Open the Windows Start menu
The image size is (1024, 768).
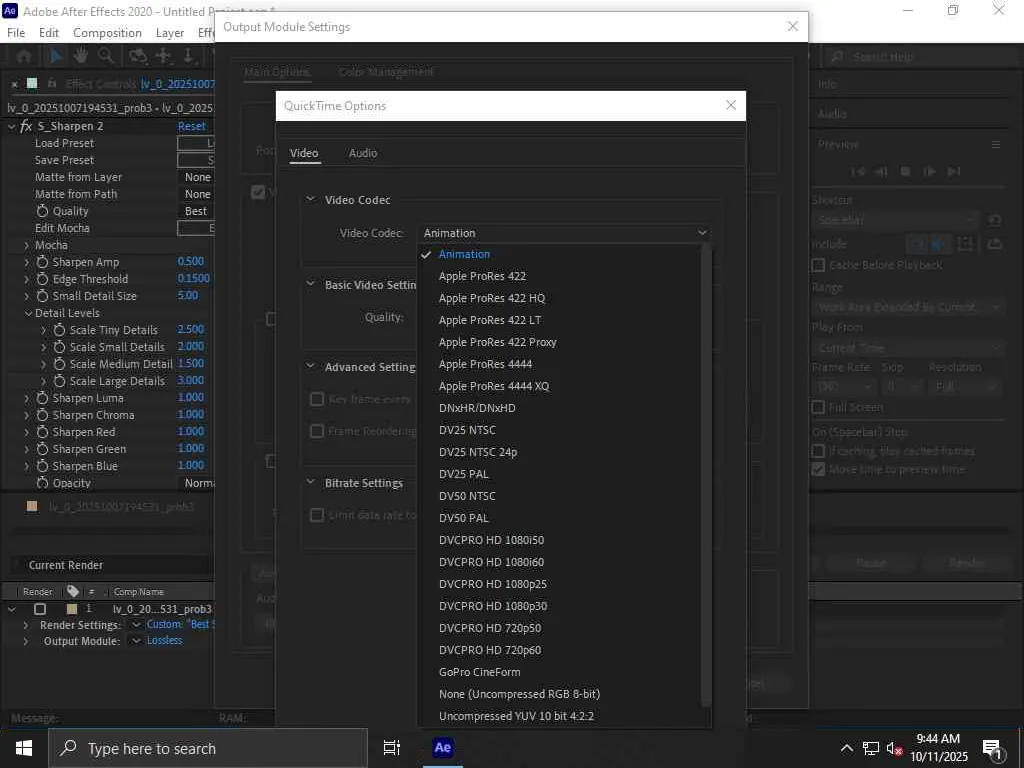24,748
